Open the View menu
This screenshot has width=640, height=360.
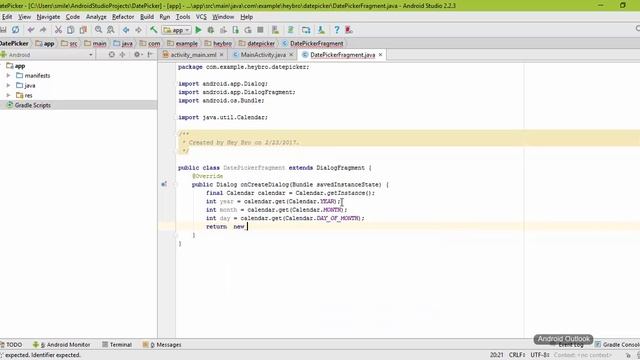click(24, 17)
